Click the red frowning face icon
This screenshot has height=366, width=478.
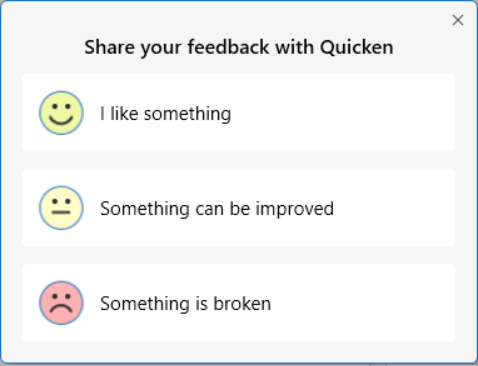(61, 303)
